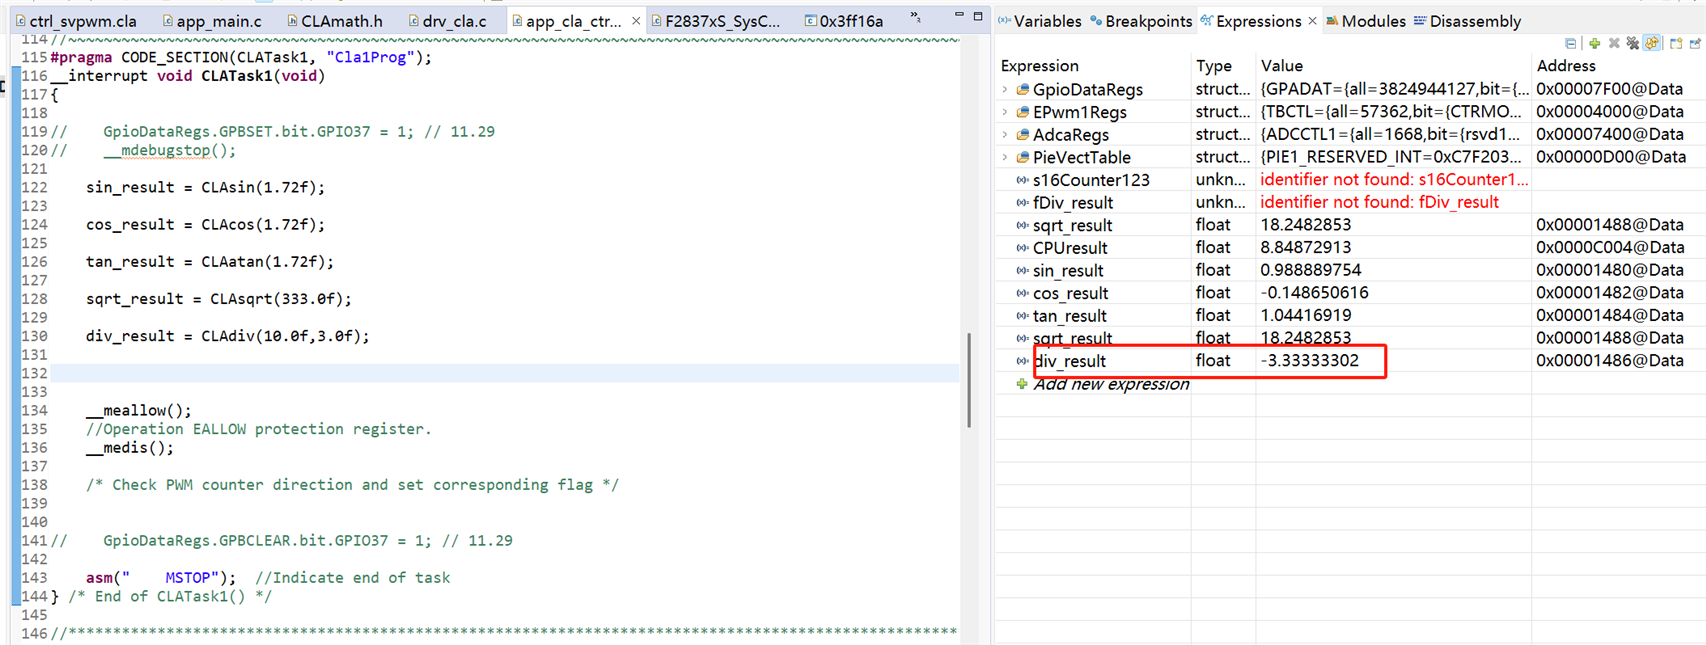This screenshot has width=1706, height=645.
Task: Click the __meallow() call on line 134
Action: 138,410
